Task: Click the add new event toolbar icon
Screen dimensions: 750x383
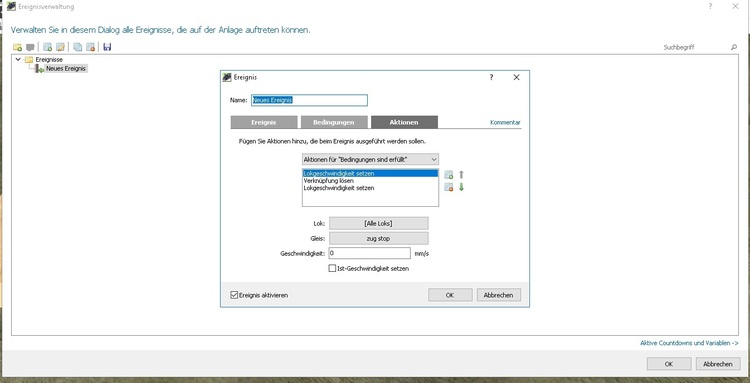Action: (47, 47)
